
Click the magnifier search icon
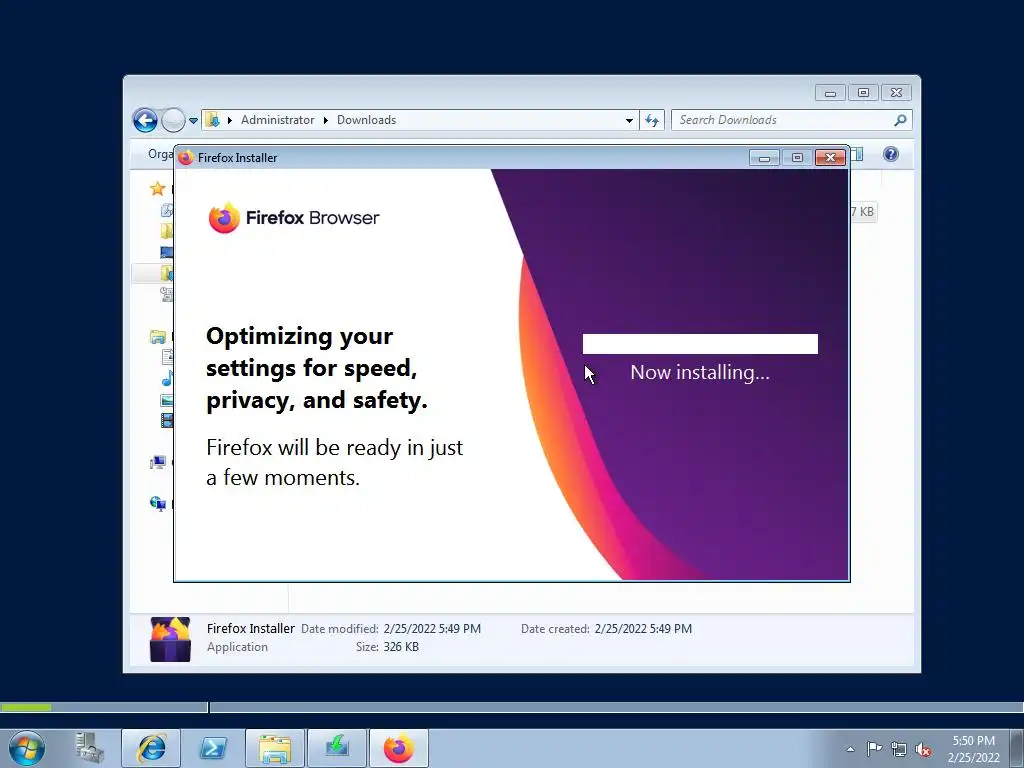pyautogui.click(x=900, y=120)
